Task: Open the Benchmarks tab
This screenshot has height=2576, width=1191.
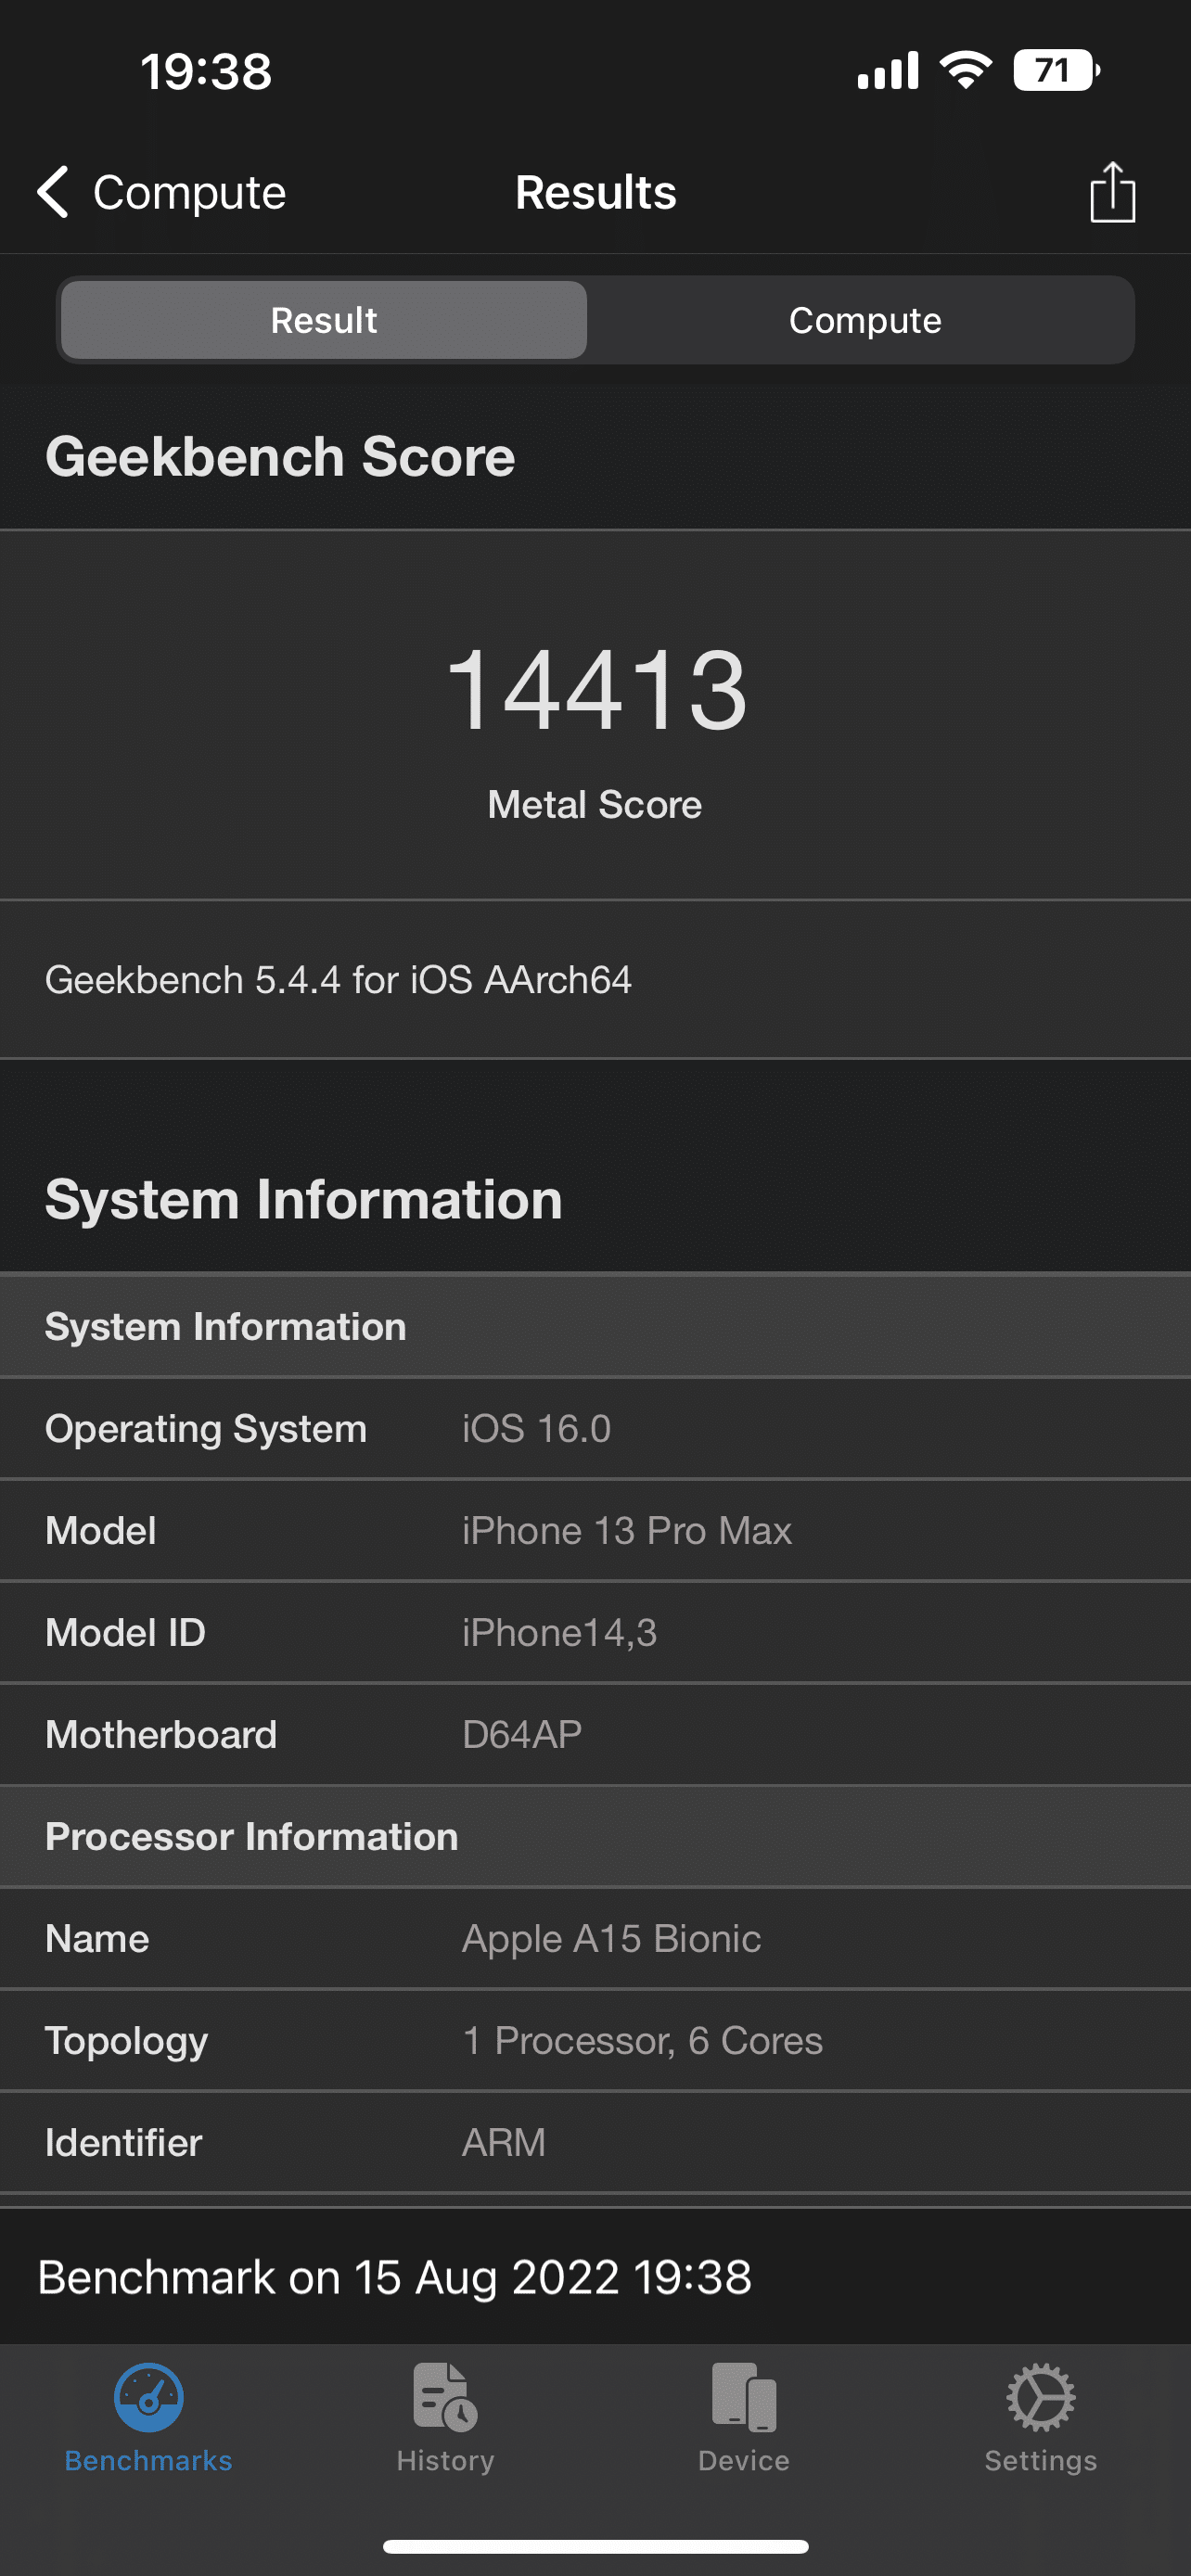Action: point(148,2418)
